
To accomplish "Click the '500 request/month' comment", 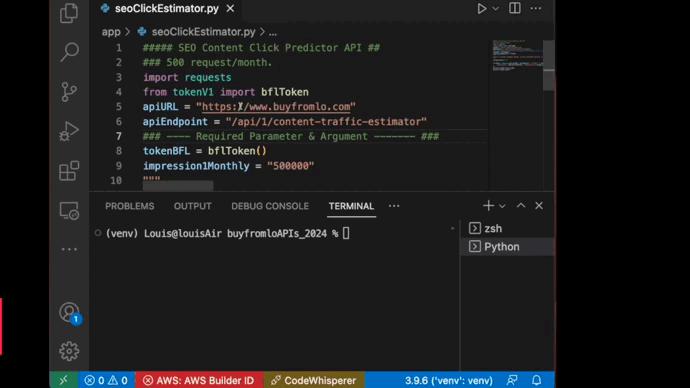I will pos(207,62).
